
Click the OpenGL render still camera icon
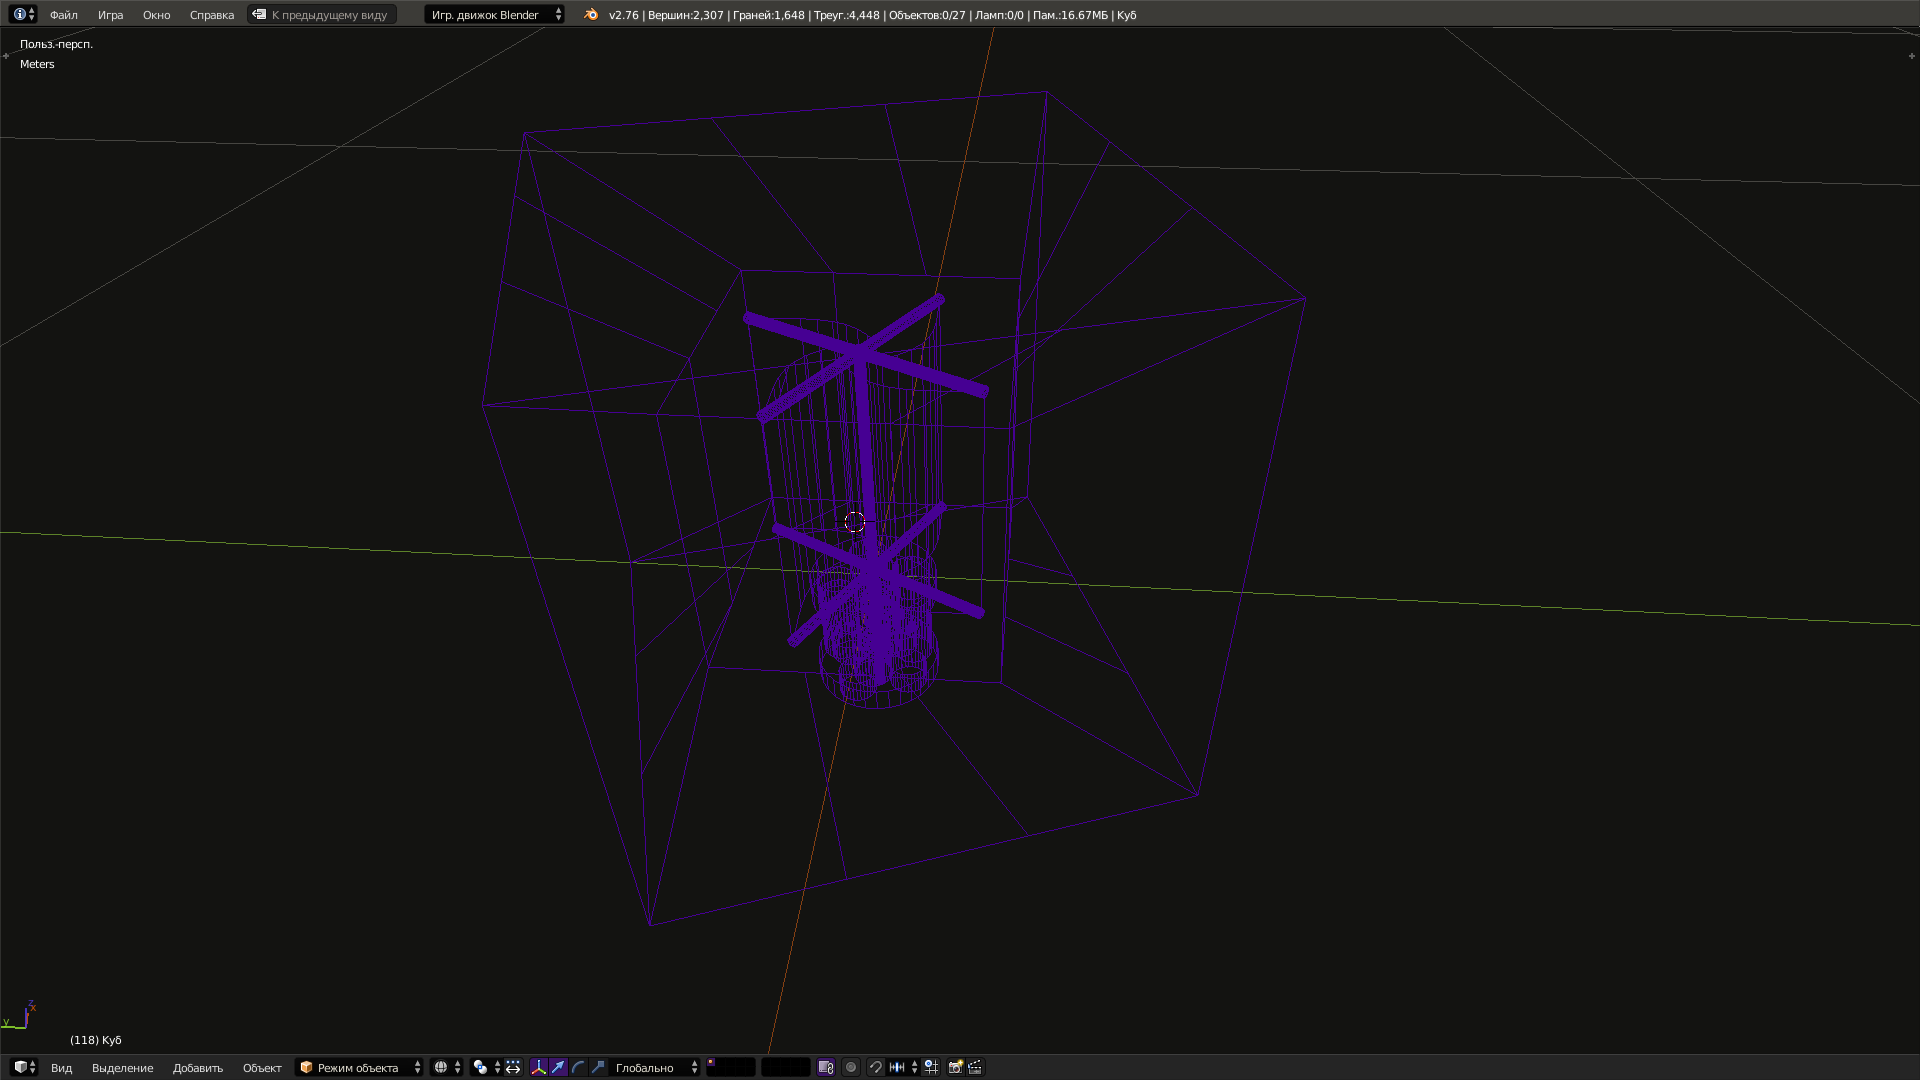[956, 1067]
